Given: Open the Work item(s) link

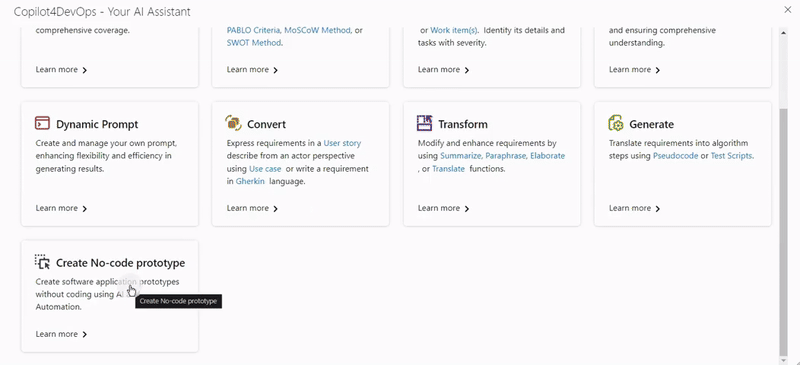Looking at the screenshot, I should (x=454, y=30).
